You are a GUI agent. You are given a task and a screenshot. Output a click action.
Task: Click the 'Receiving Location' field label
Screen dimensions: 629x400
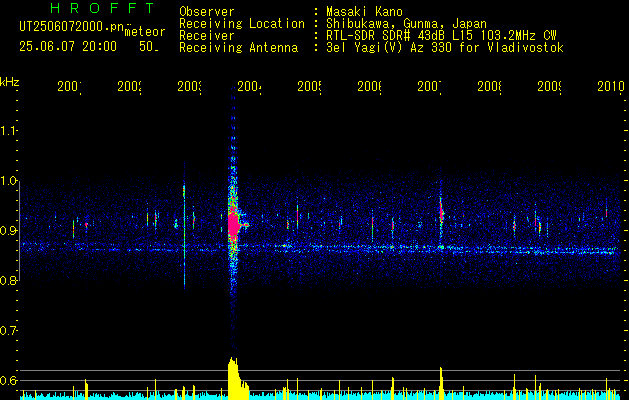[242, 24]
